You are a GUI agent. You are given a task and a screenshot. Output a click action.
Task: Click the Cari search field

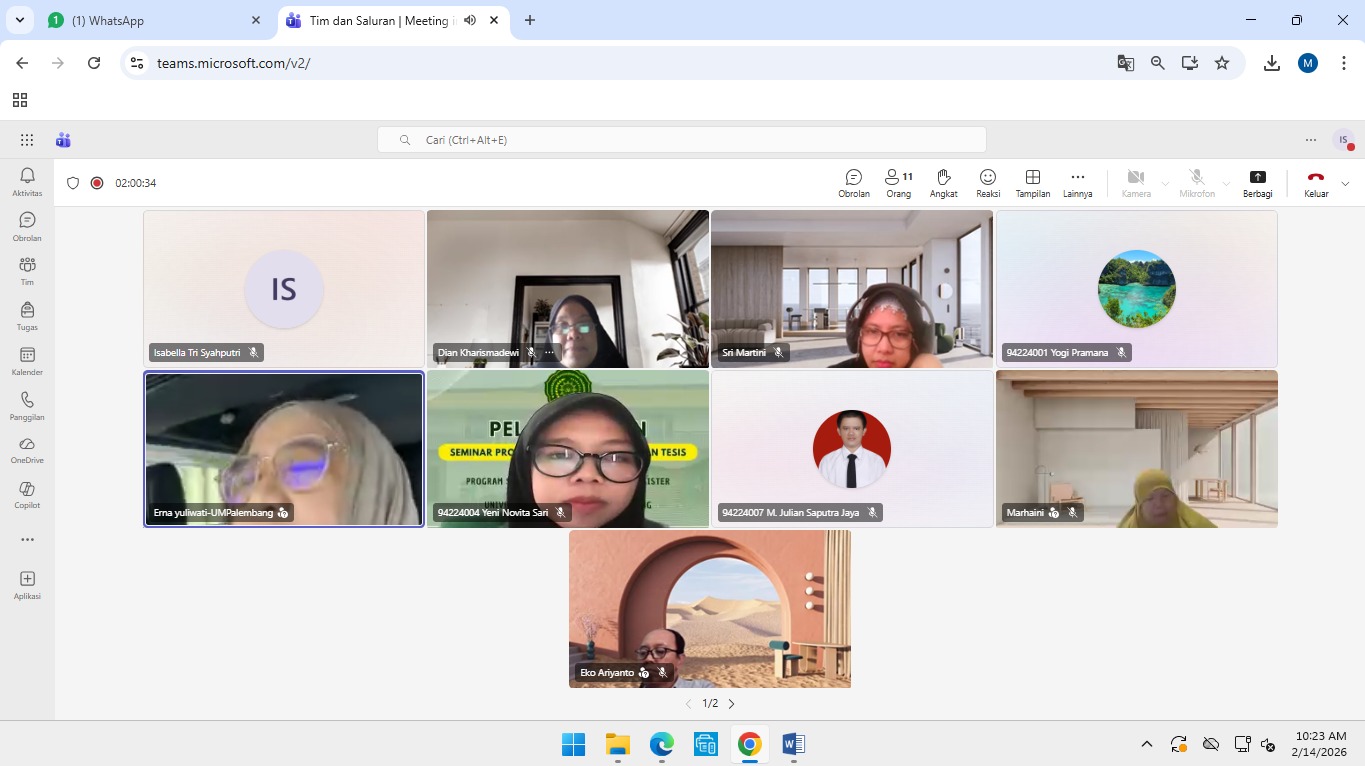(x=681, y=140)
